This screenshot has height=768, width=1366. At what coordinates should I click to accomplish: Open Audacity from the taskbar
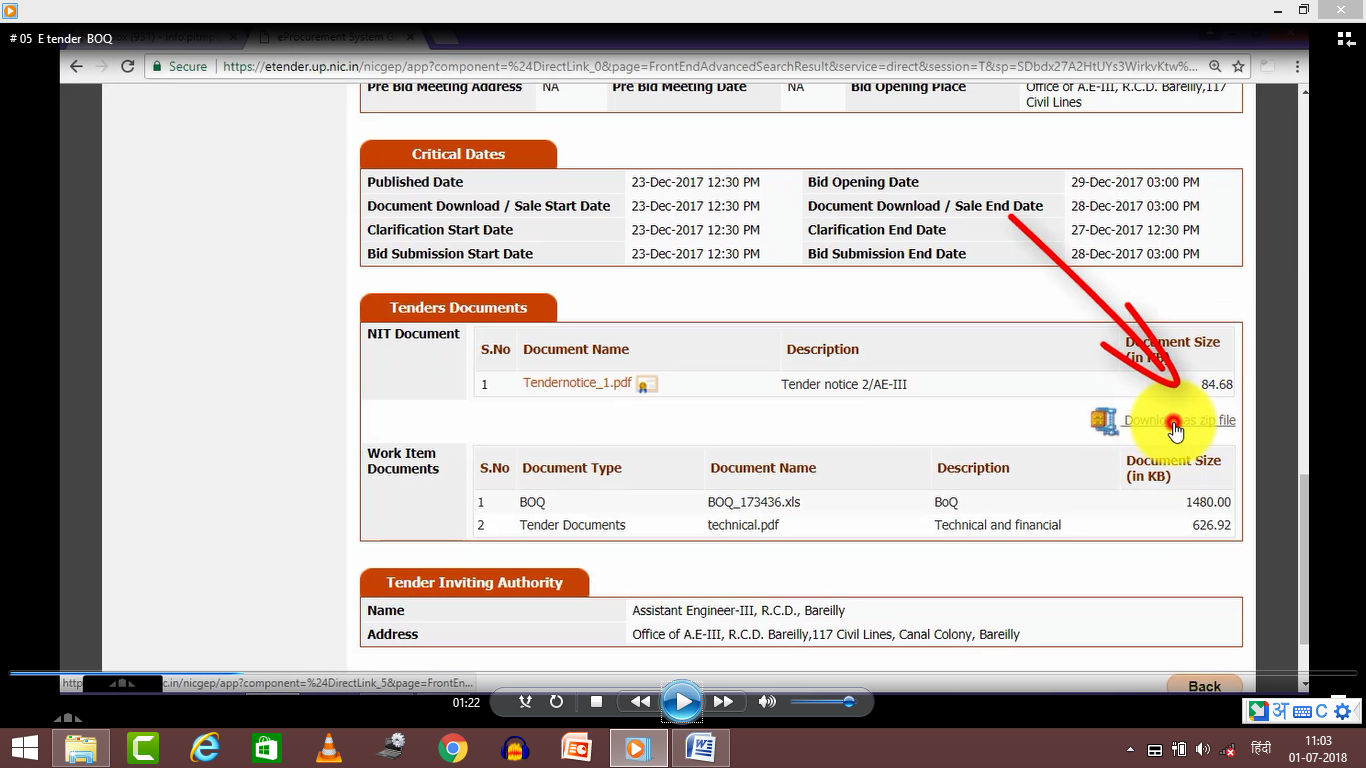coord(514,748)
